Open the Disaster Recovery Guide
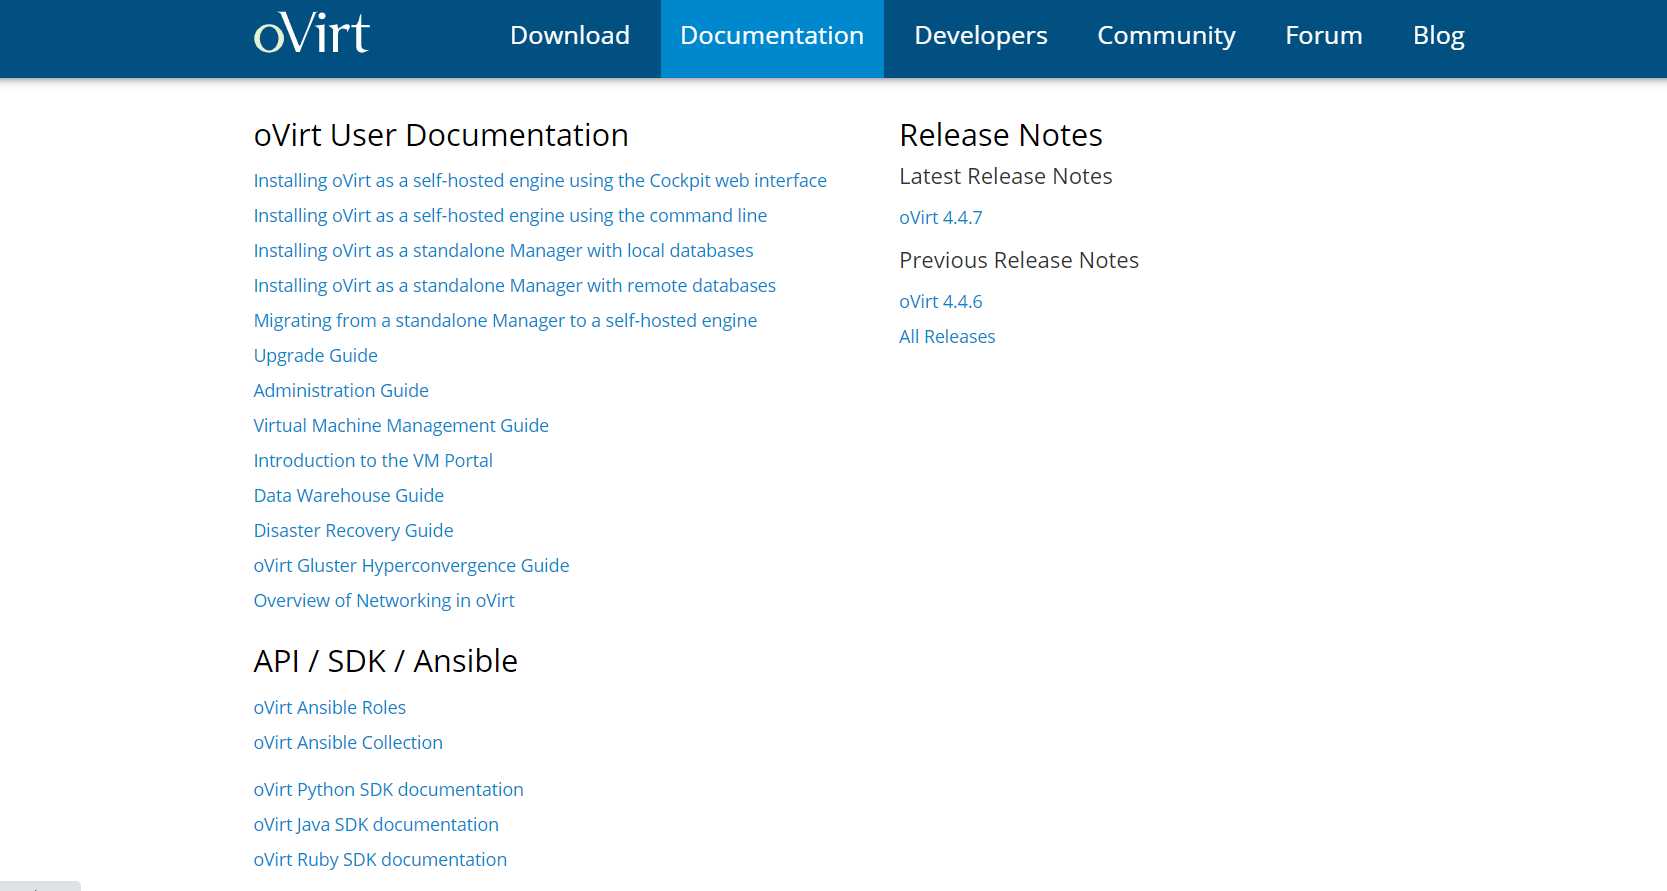This screenshot has width=1667, height=891. tap(353, 531)
